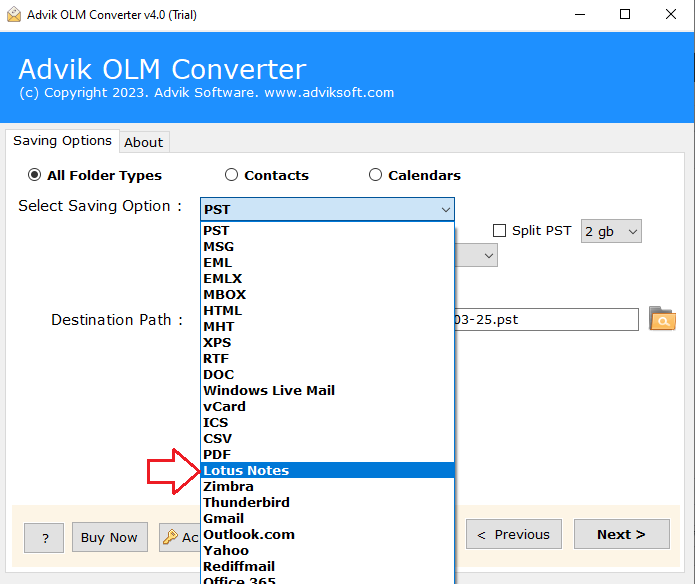This screenshot has height=584, width=695.
Task: Open help with the question mark button
Action: [44, 537]
